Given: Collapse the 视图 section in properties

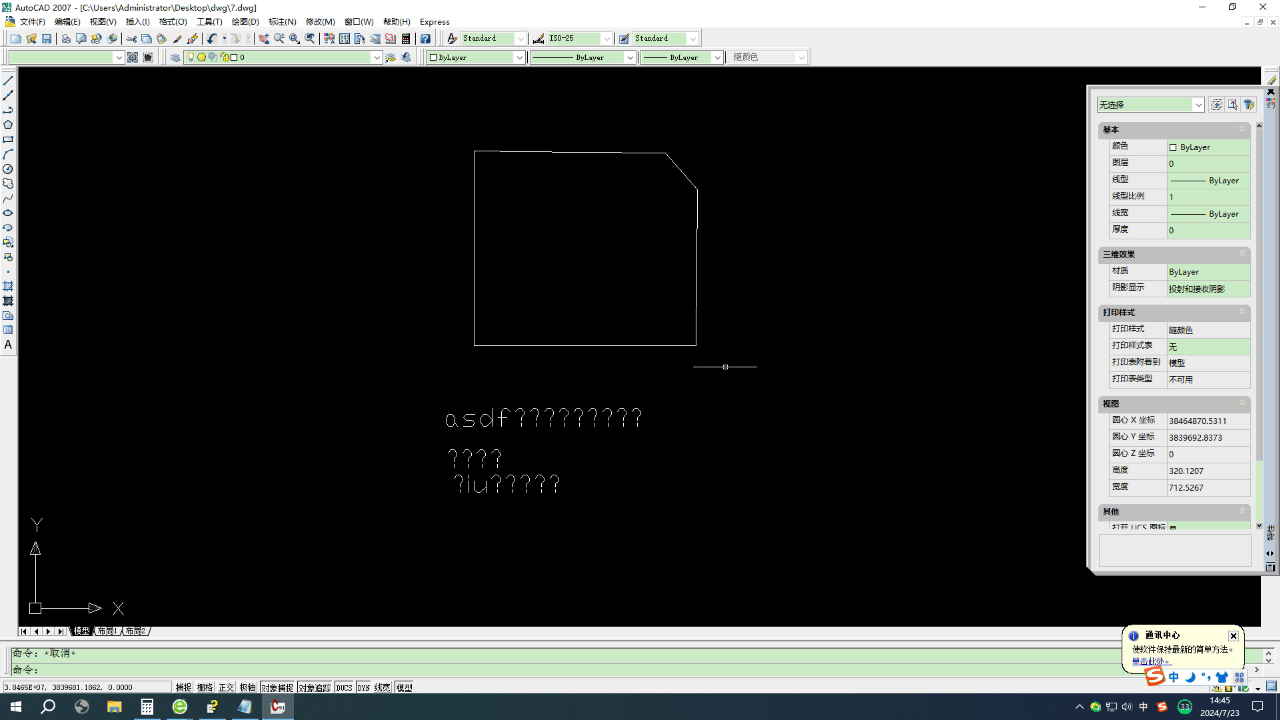Looking at the screenshot, I should click(1243, 404).
